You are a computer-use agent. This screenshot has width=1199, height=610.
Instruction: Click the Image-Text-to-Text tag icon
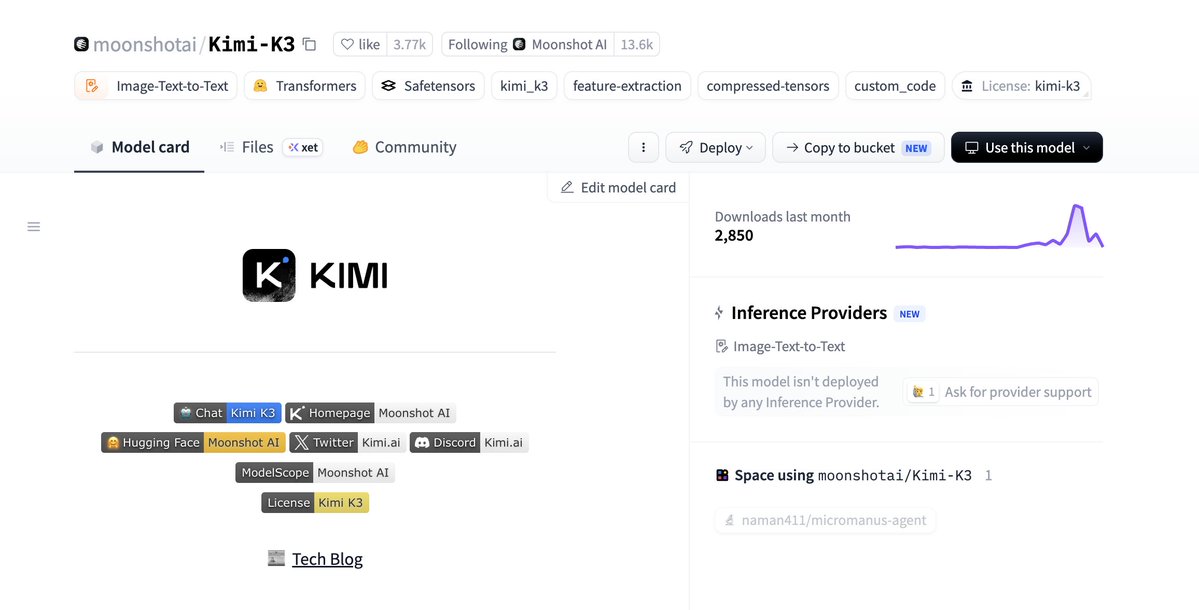pyautogui.click(x=92, y=86)
